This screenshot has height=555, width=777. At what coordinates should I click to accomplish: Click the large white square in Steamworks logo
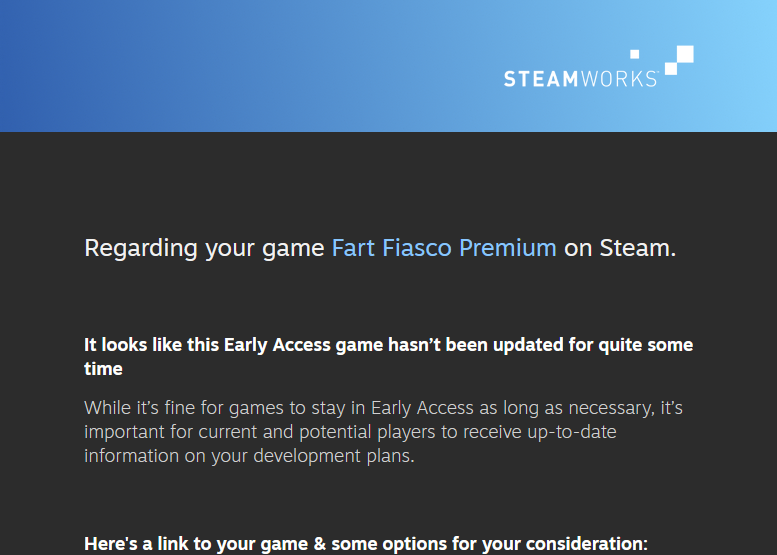[x=685, y=54]
